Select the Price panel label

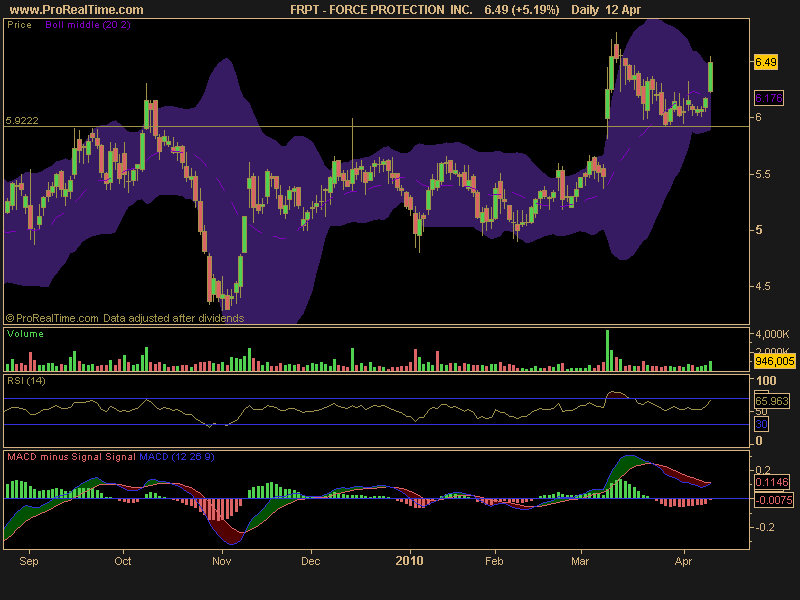coord(19,24)
